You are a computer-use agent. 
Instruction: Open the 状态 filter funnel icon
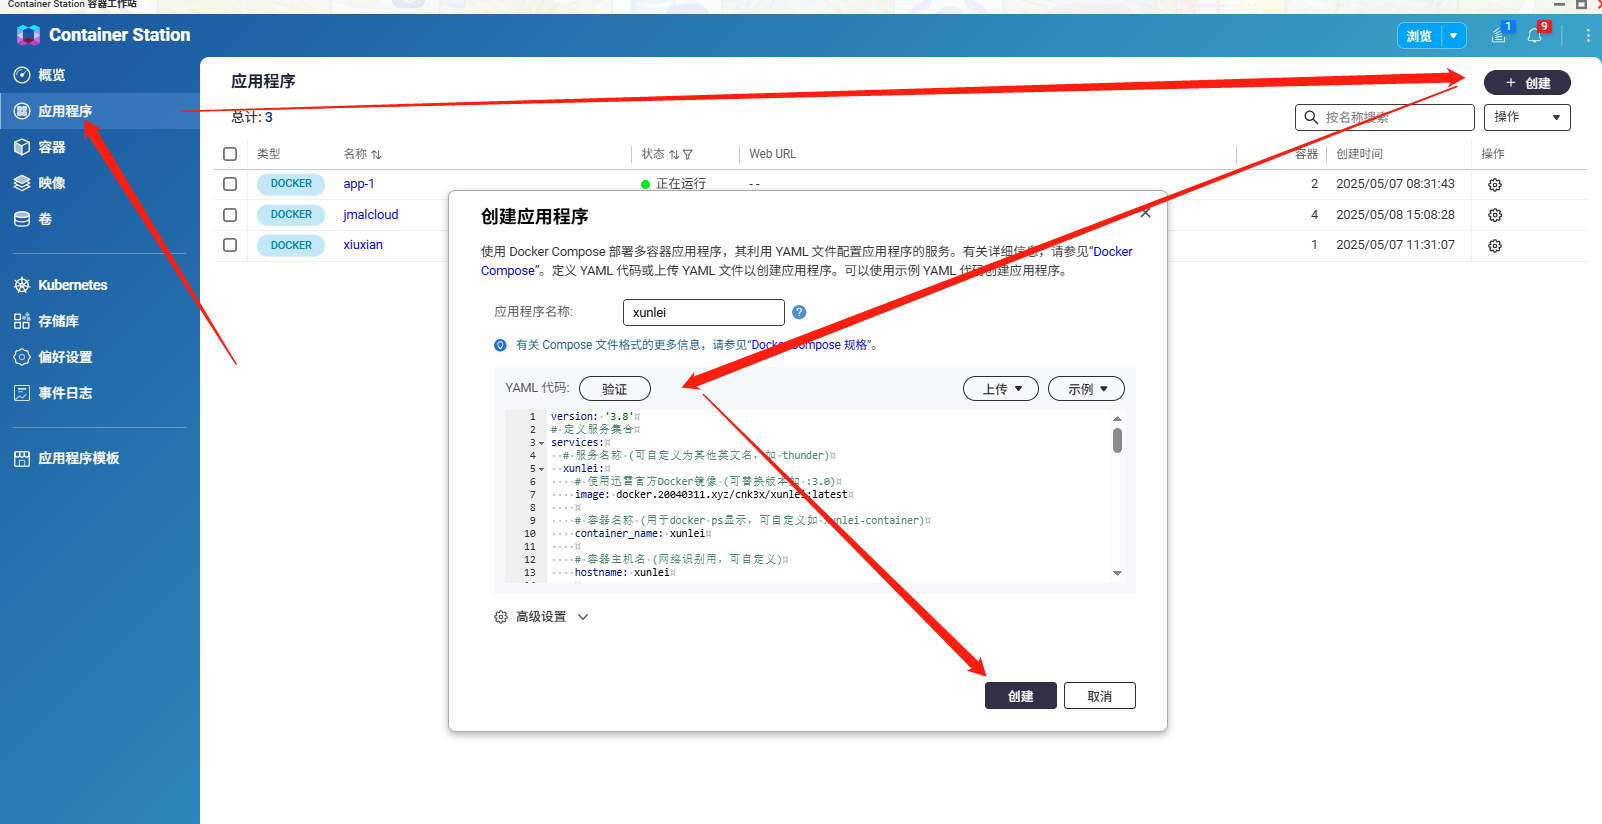tap(688, 154)
